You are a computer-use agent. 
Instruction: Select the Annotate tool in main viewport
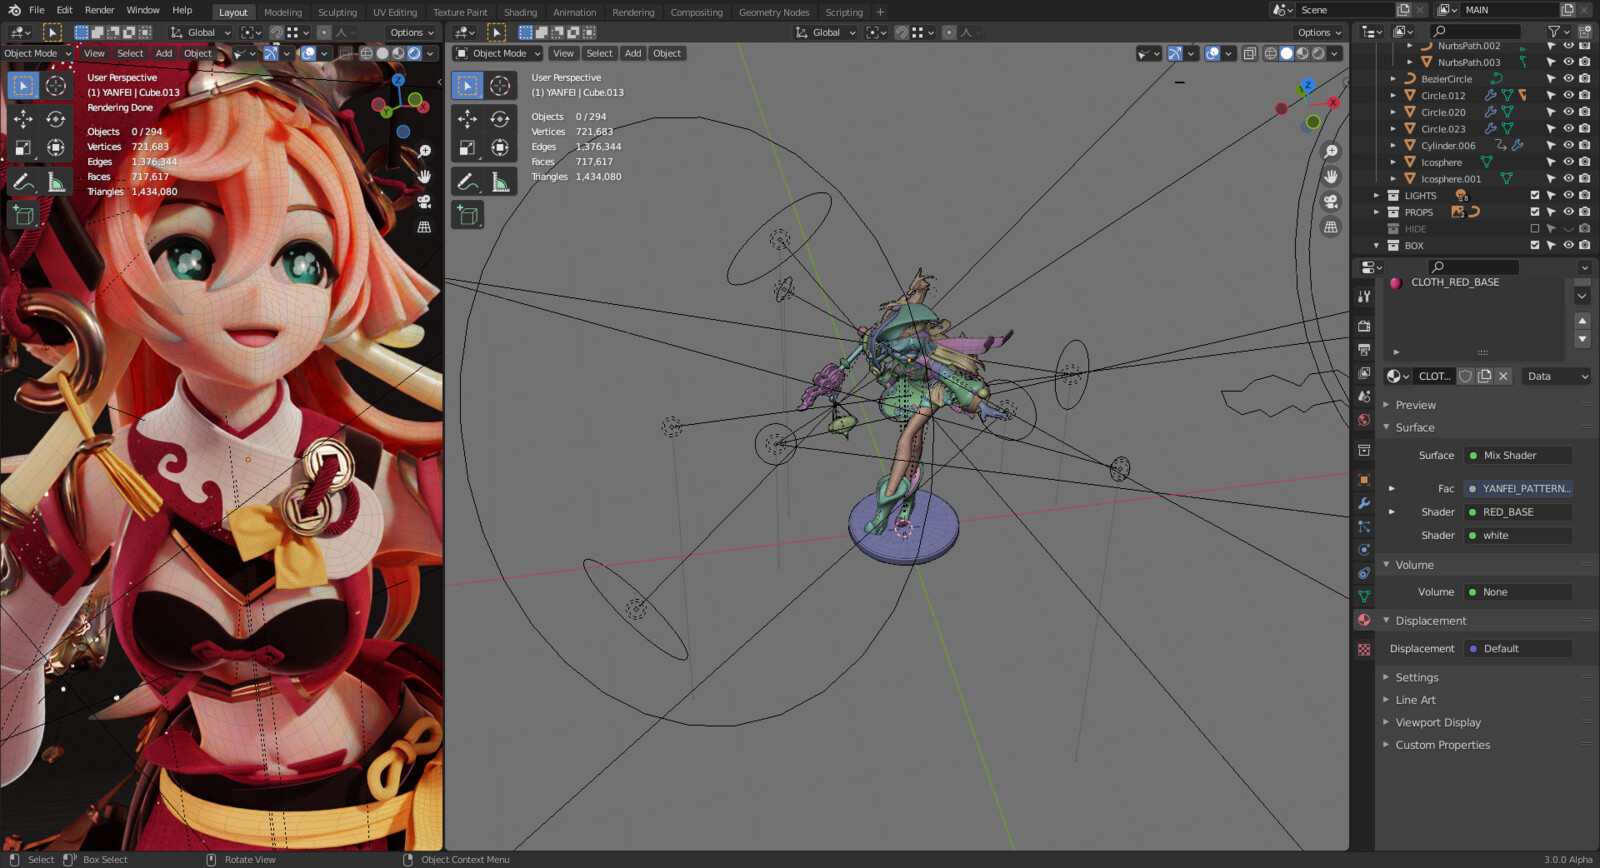[467, 182]
